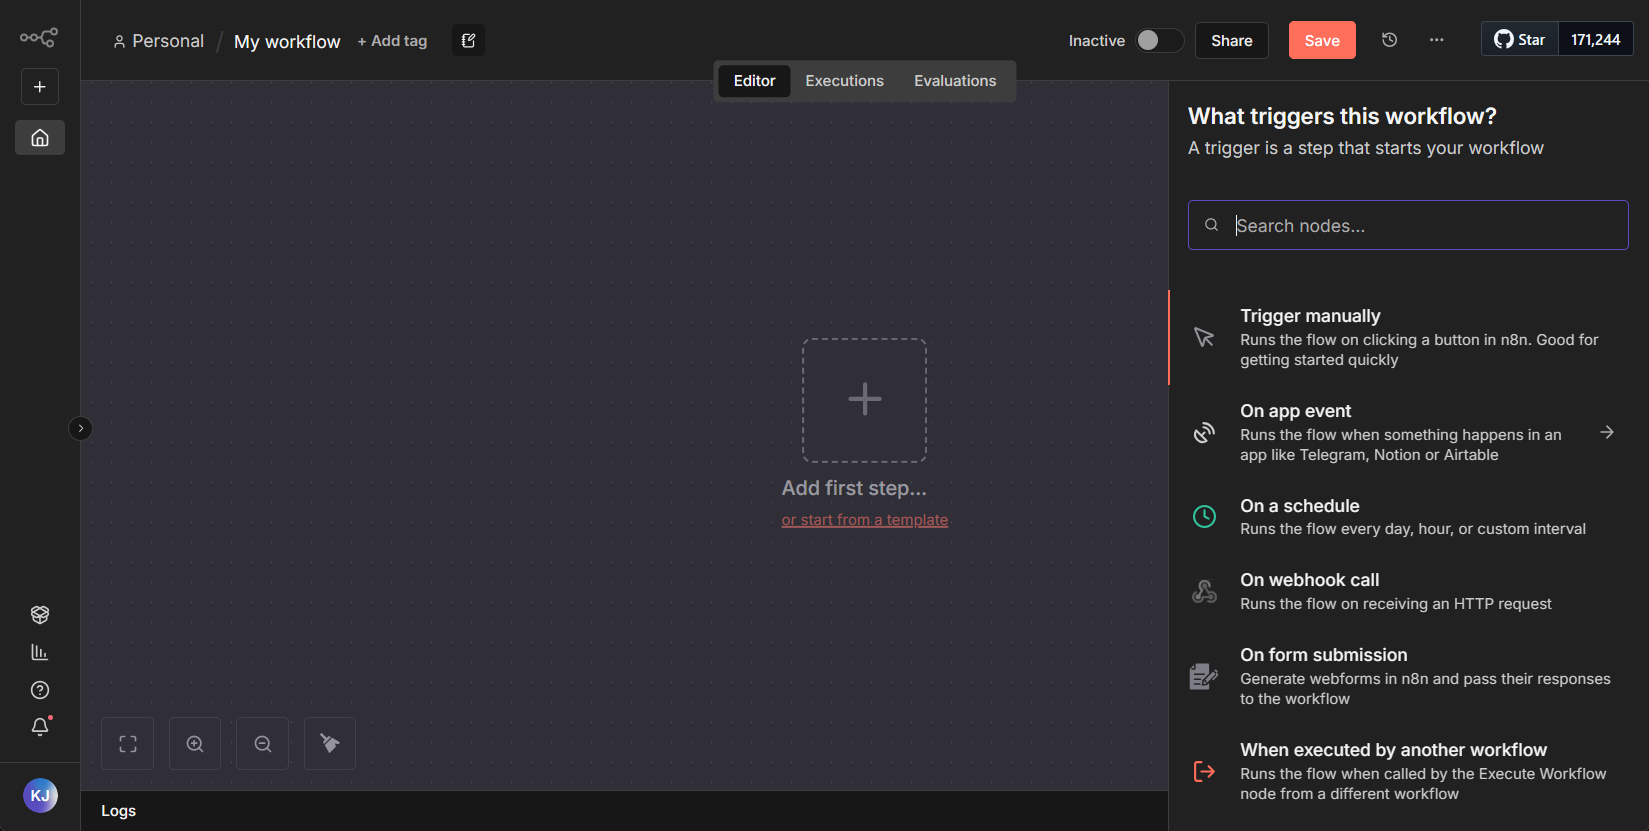Click the n8n logo icon
The image size is (1649, 831).
point(39,38)
